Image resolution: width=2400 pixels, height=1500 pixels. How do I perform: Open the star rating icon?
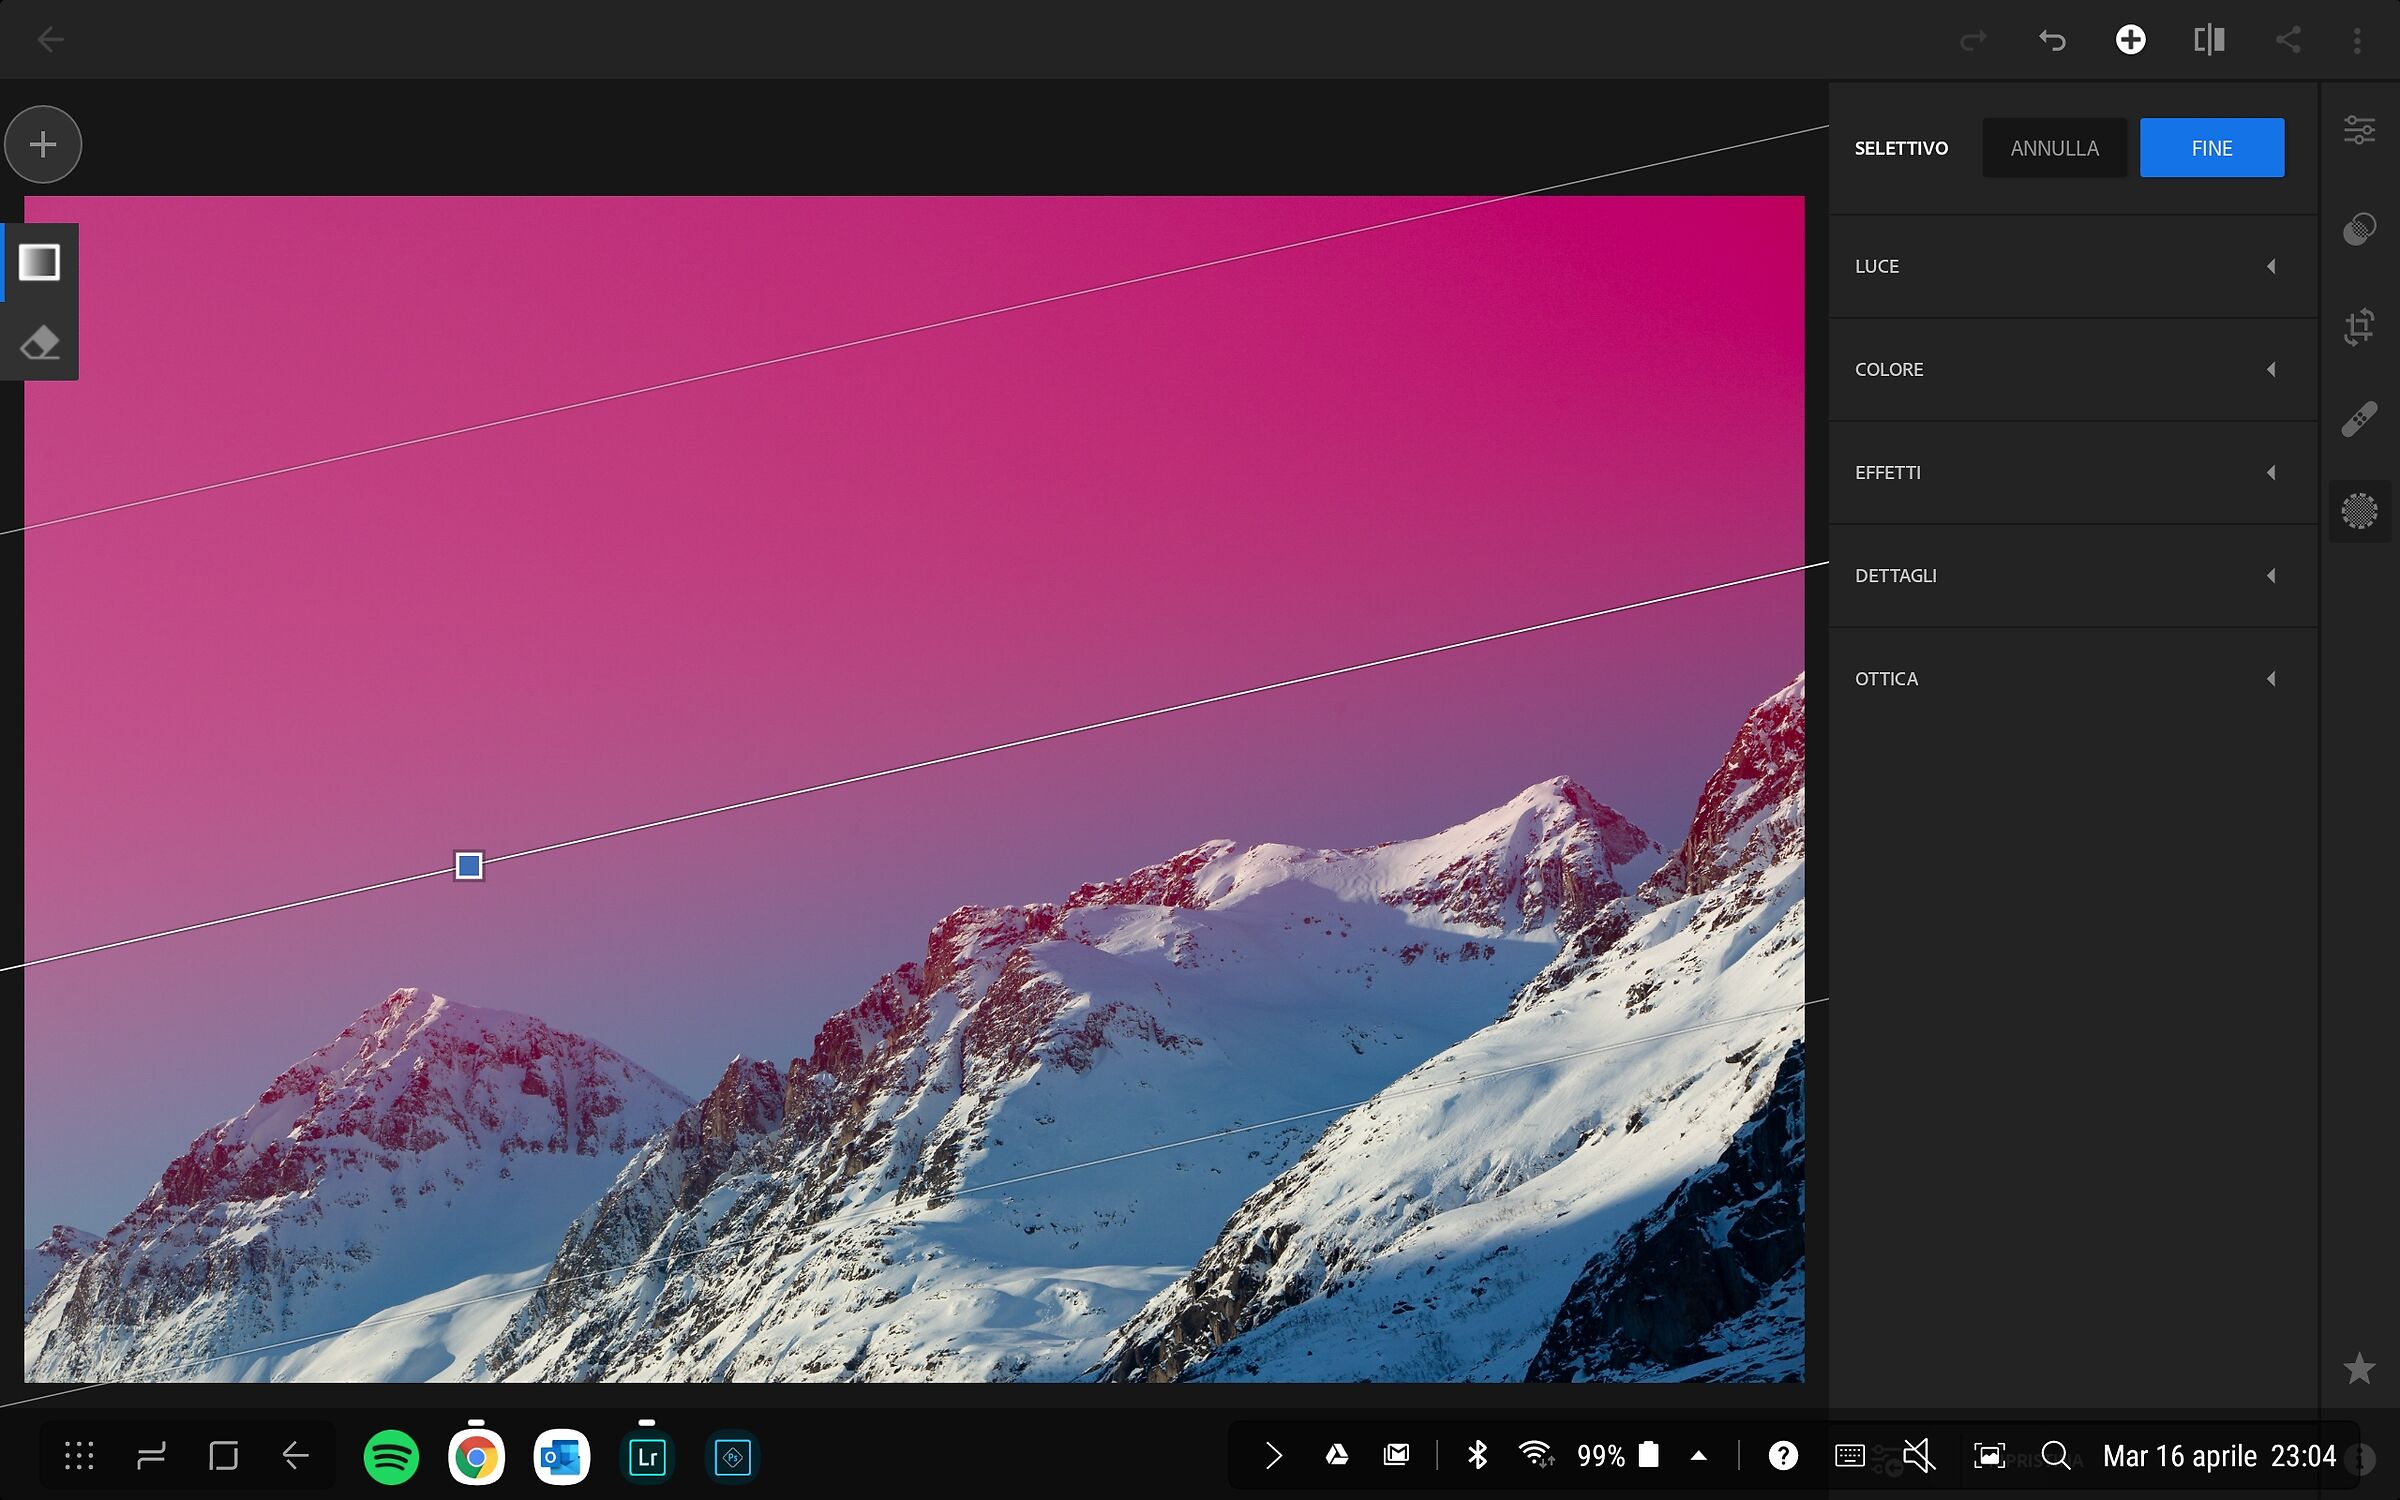point(2359,1368)
